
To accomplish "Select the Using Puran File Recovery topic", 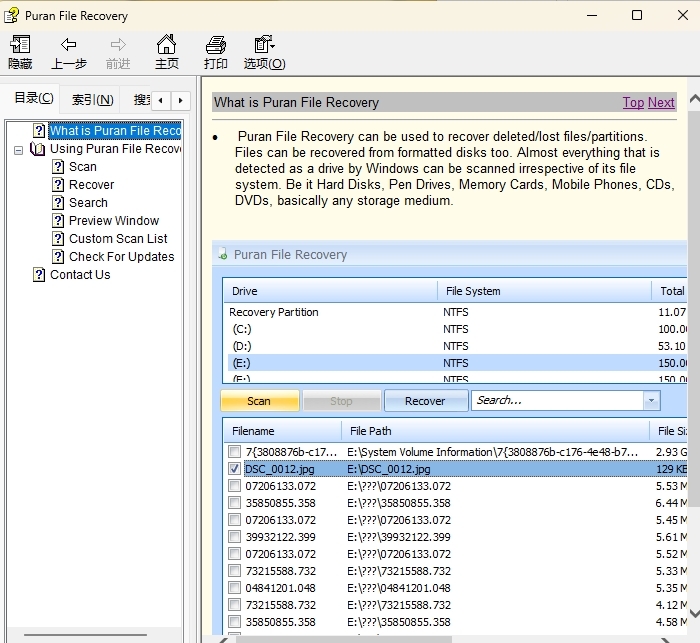I will point(115,149).
